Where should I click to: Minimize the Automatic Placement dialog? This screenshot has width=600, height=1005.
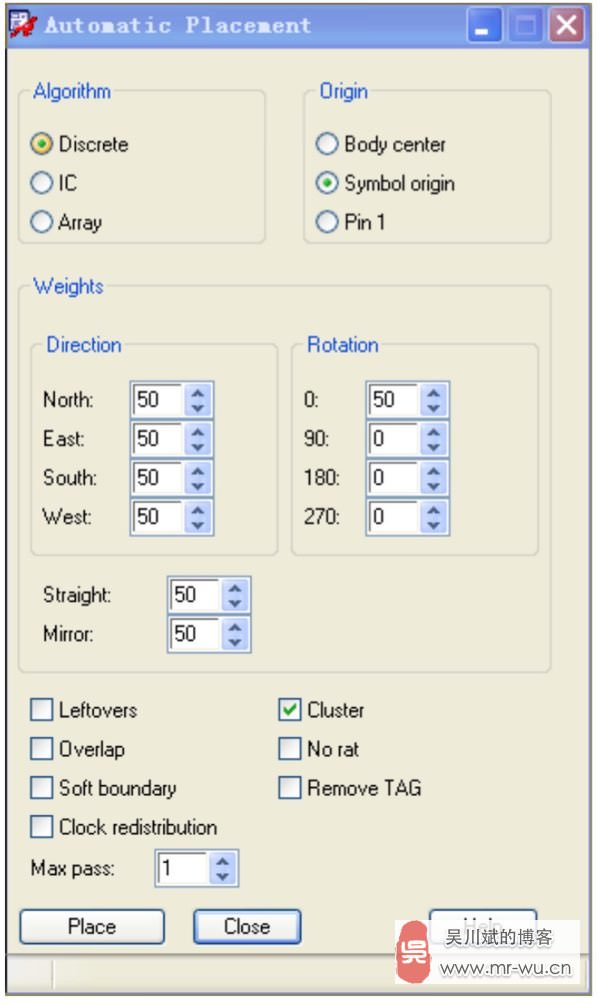point(485,26)
